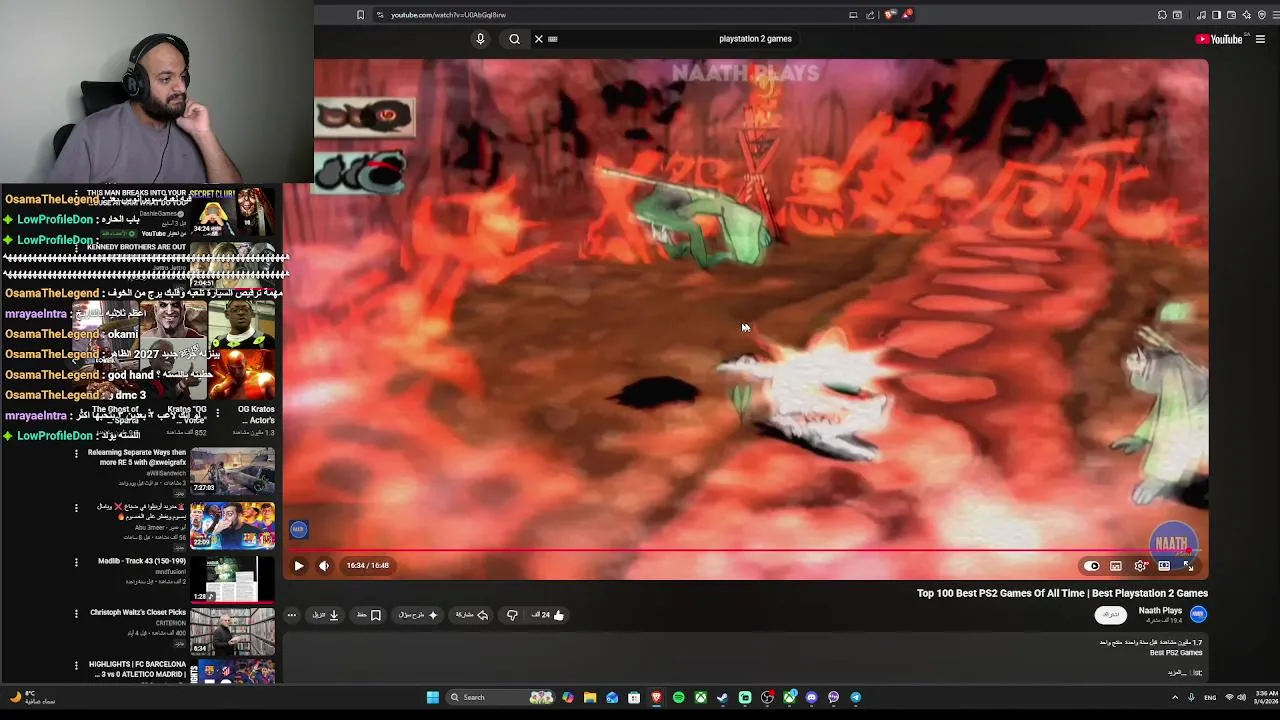Open 'HIGHLIGHTS | FC BARCELONA' video title
Screen dimensions: 1280x720
pos(138,669)
